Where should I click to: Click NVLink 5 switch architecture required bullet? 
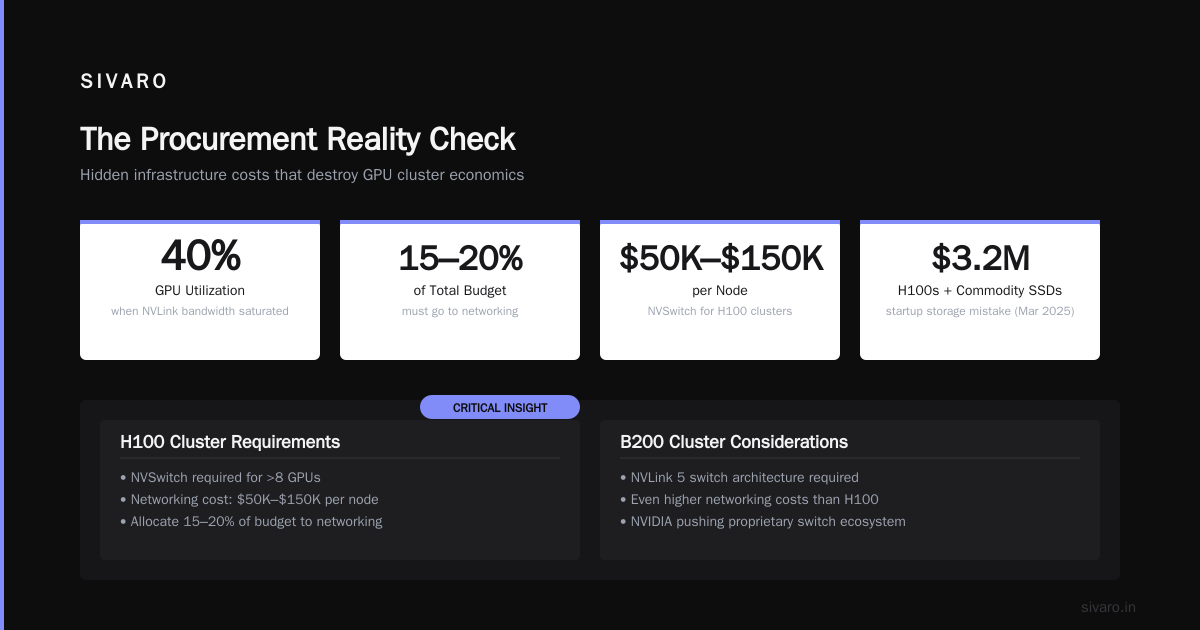(739, 478)
